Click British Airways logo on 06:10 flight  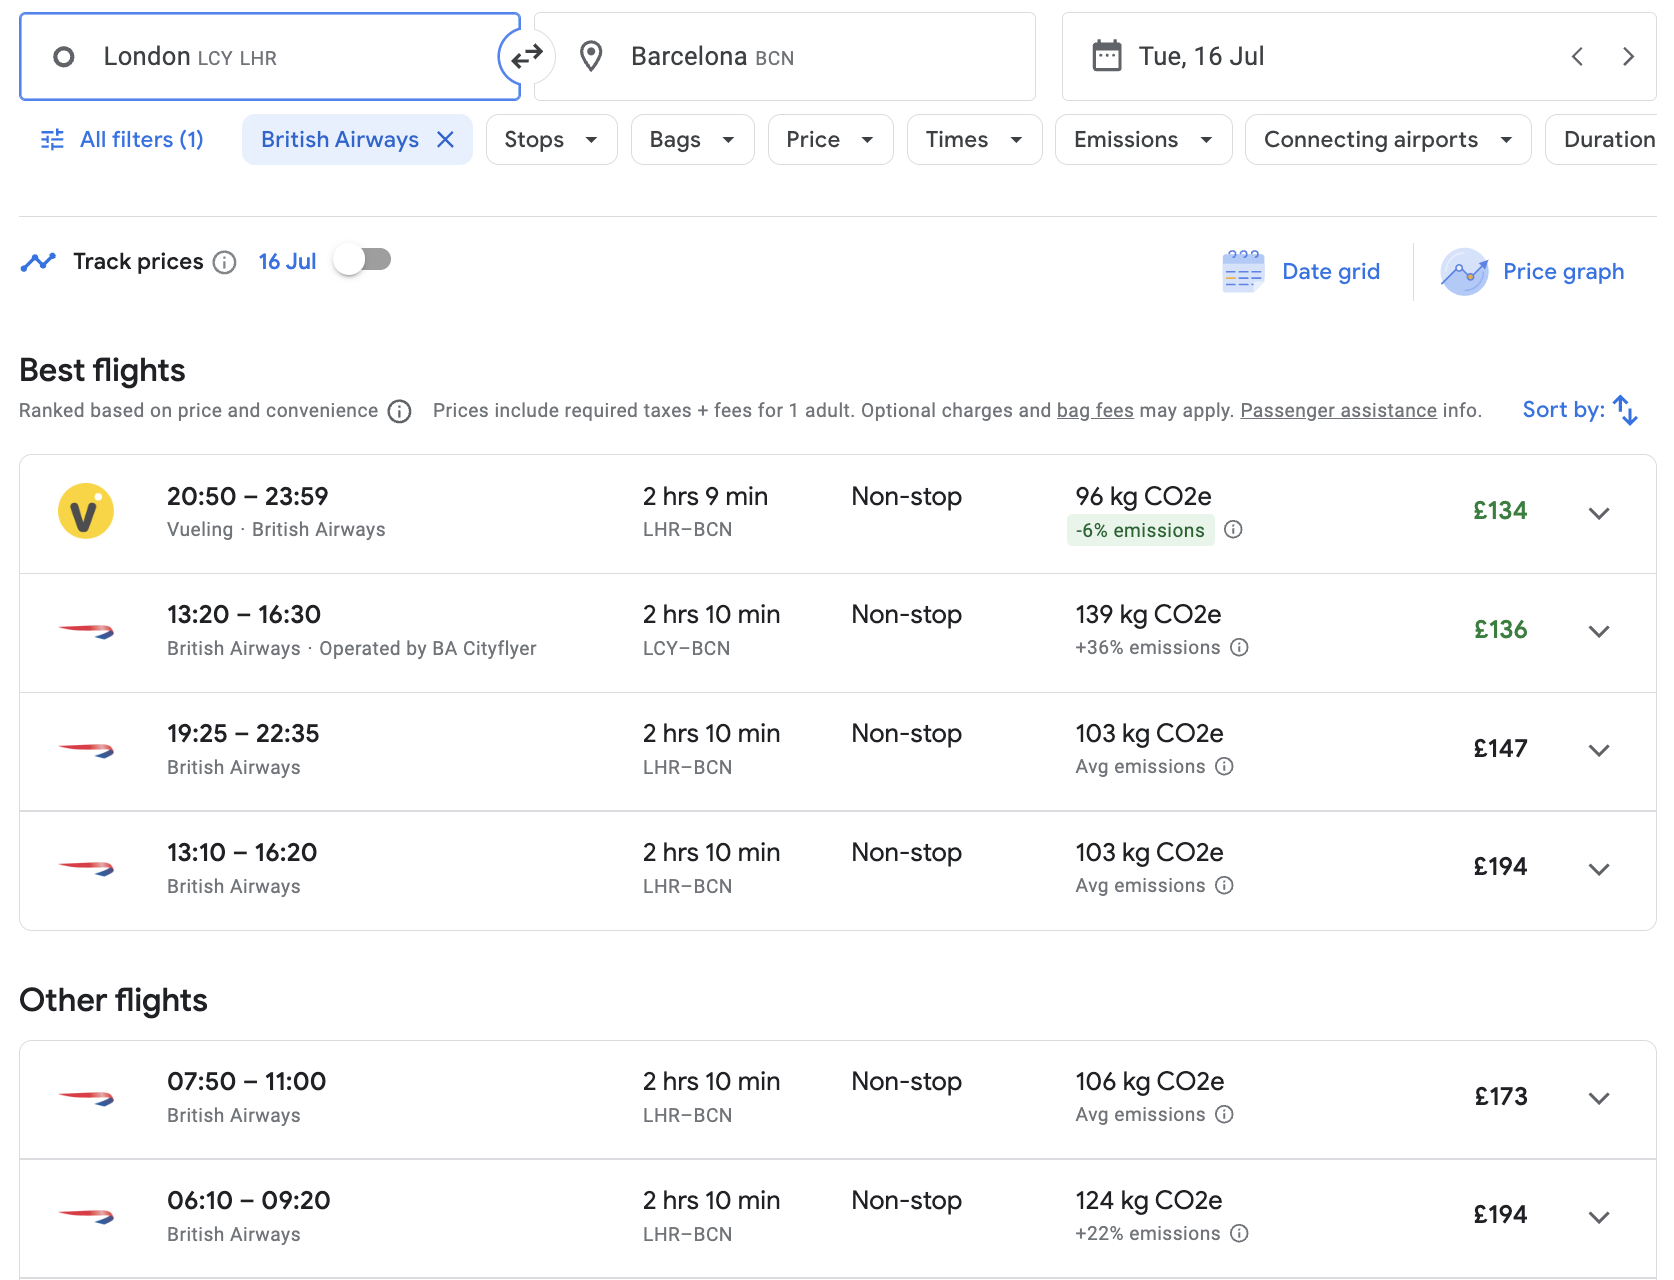(86, 1217)
